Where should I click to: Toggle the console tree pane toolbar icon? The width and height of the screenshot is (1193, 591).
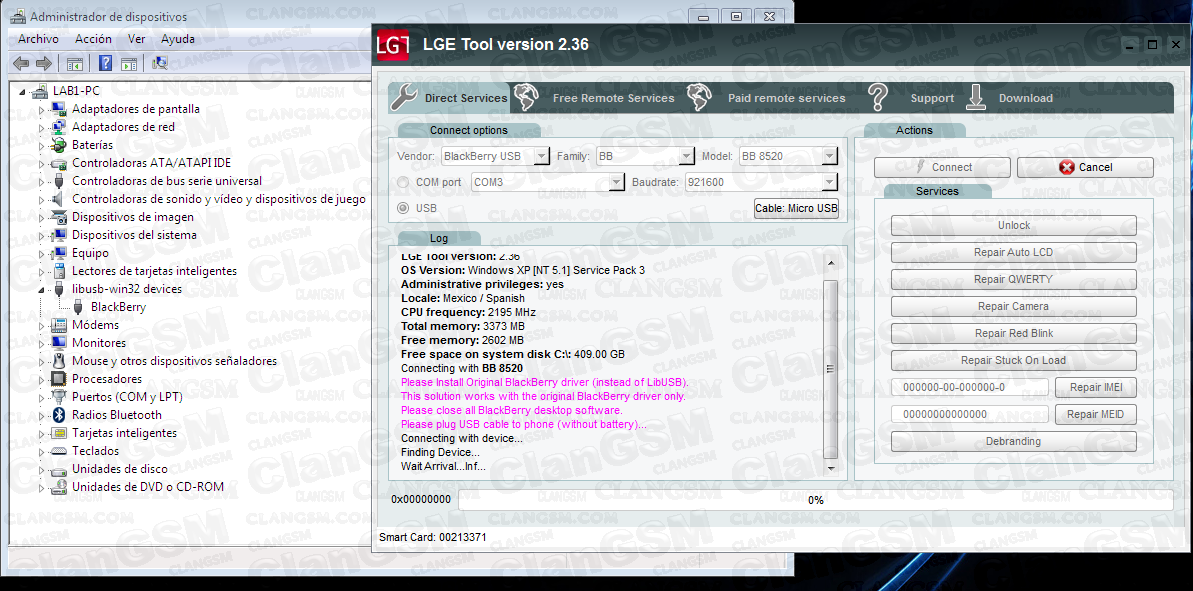pyautogui.click(x=75, y=63)
